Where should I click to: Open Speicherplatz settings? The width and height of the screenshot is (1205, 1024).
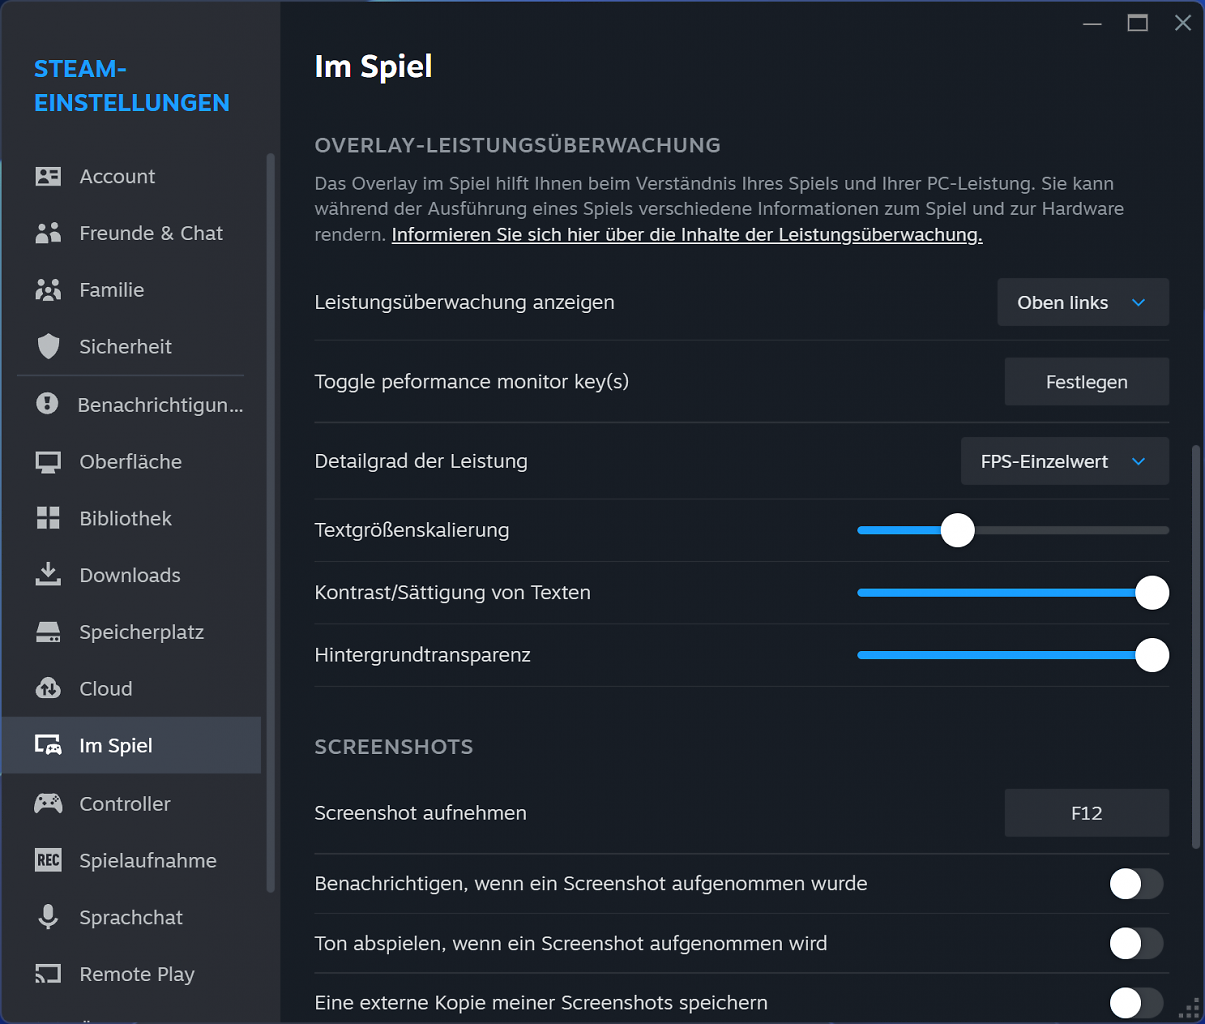131,632
